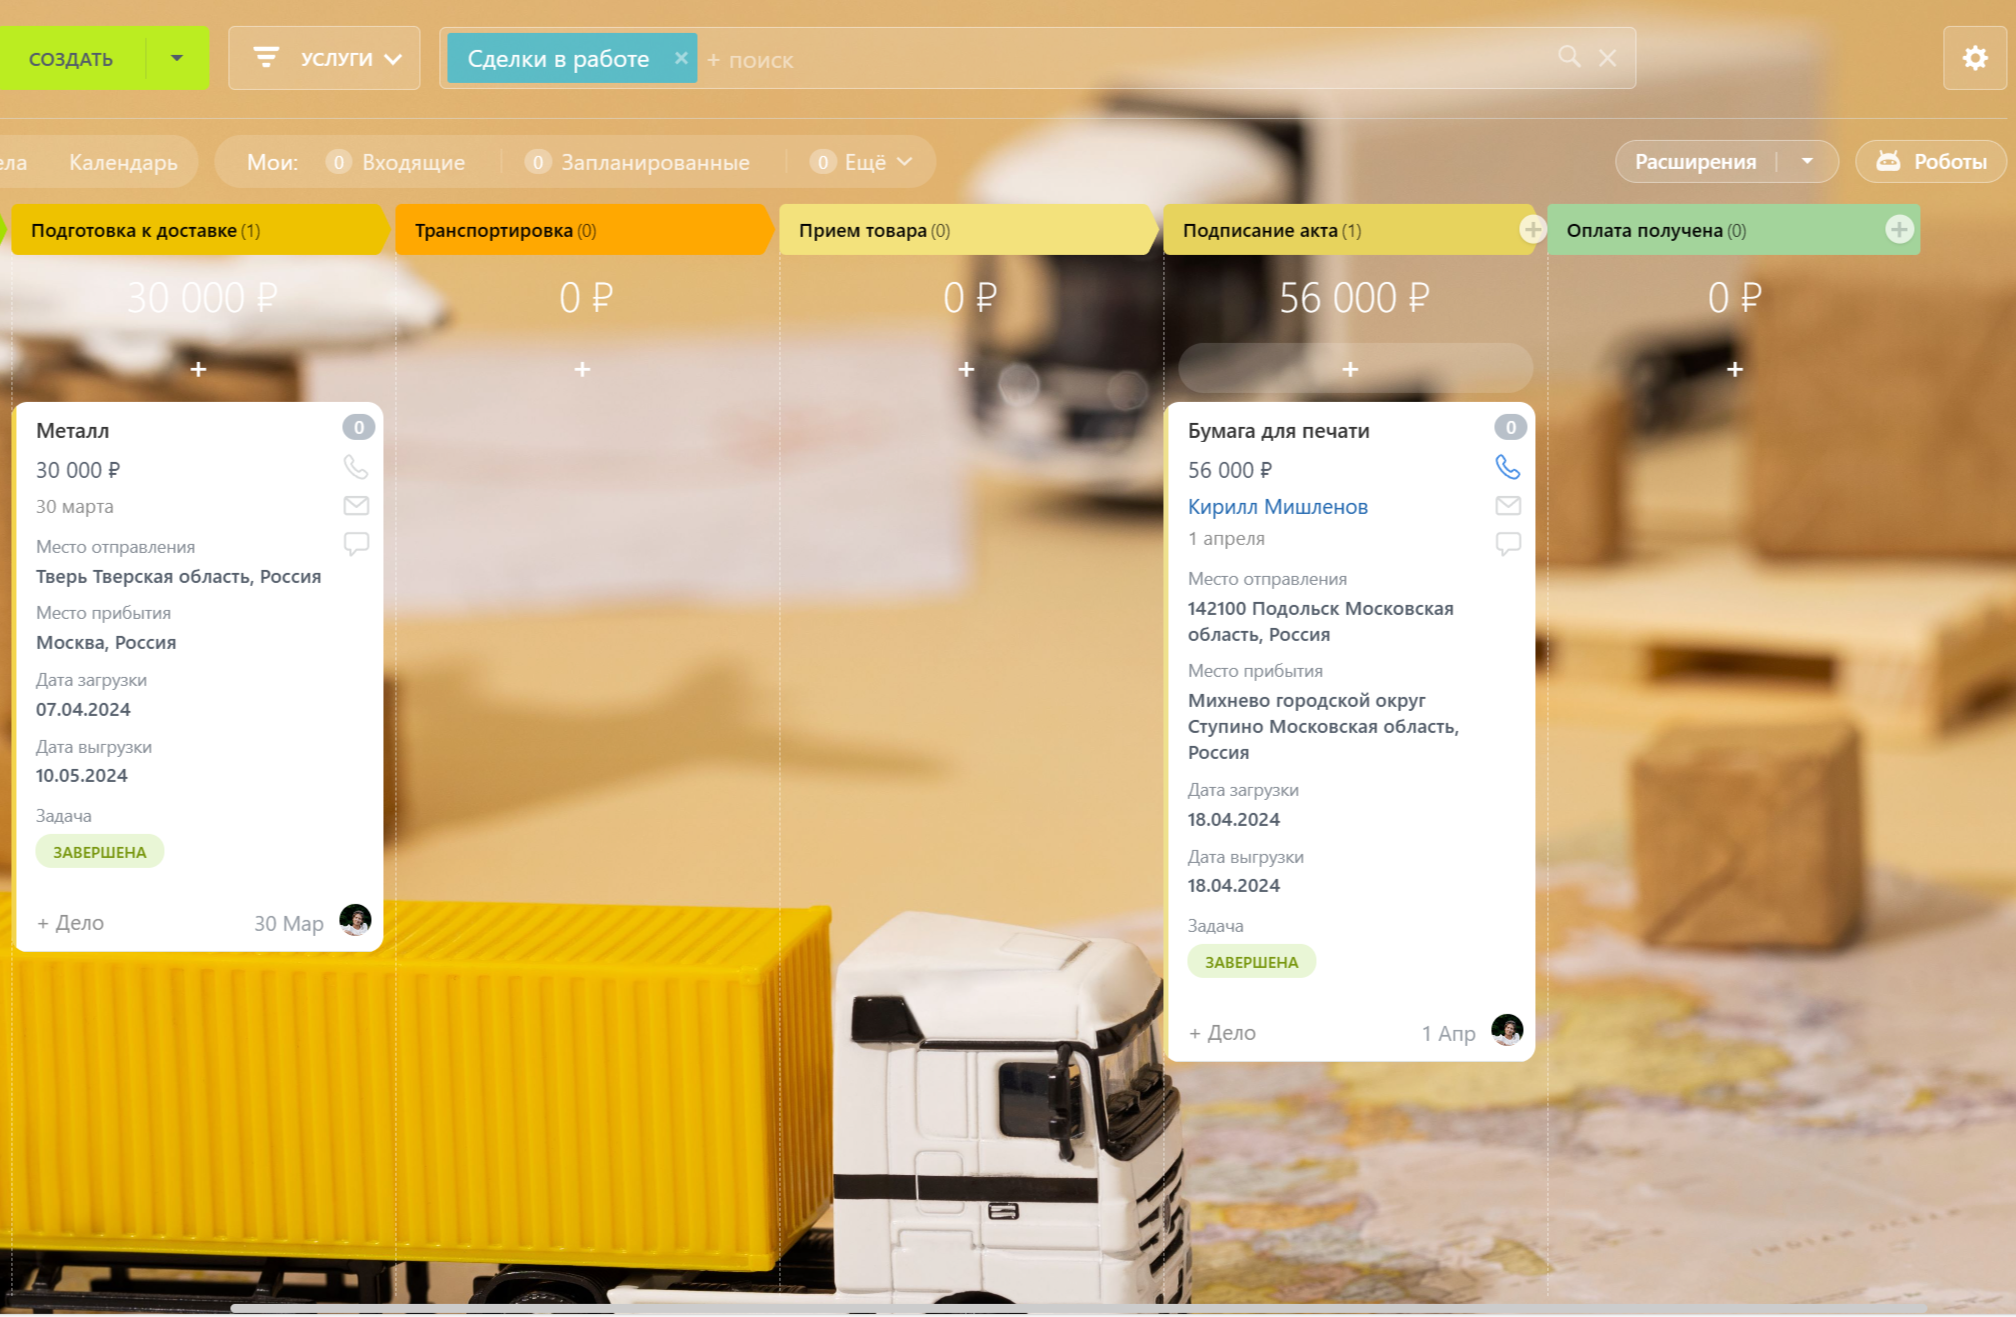Open settings gear icon

coord(1974,58)
